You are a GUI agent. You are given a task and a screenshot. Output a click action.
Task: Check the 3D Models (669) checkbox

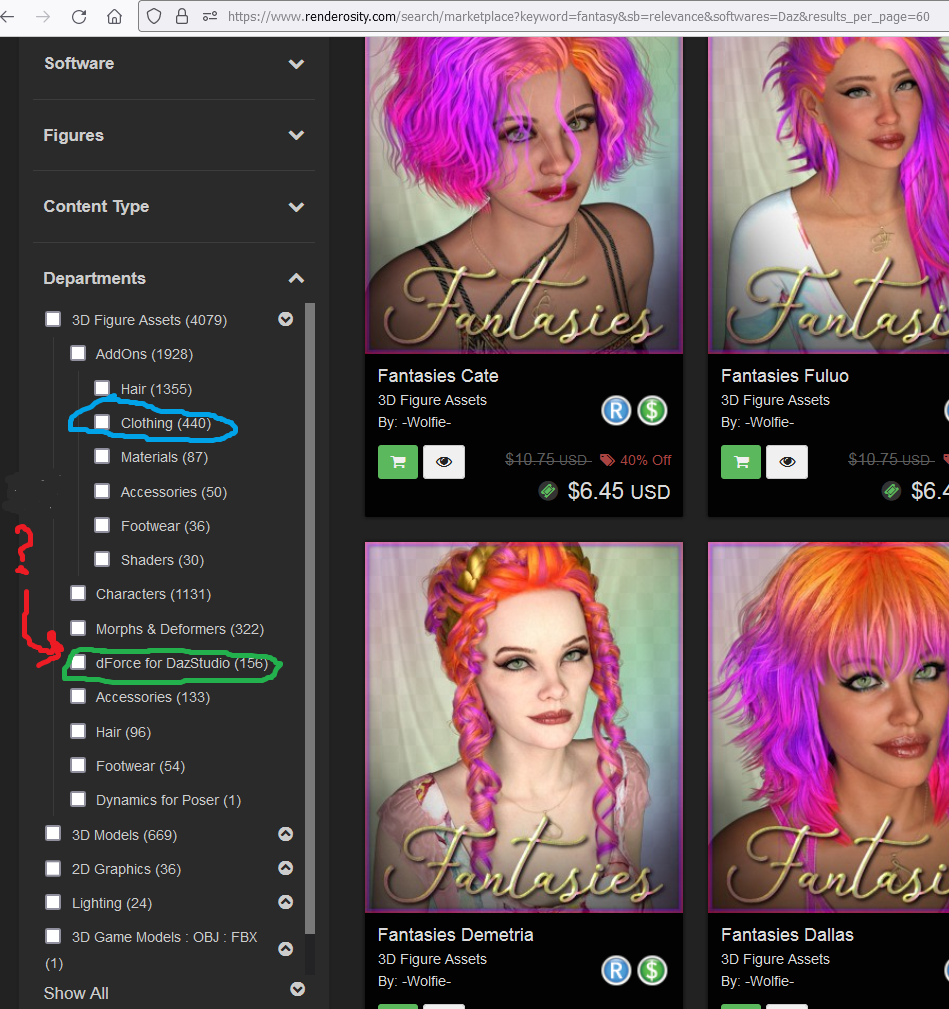click(x=53, y=834)
